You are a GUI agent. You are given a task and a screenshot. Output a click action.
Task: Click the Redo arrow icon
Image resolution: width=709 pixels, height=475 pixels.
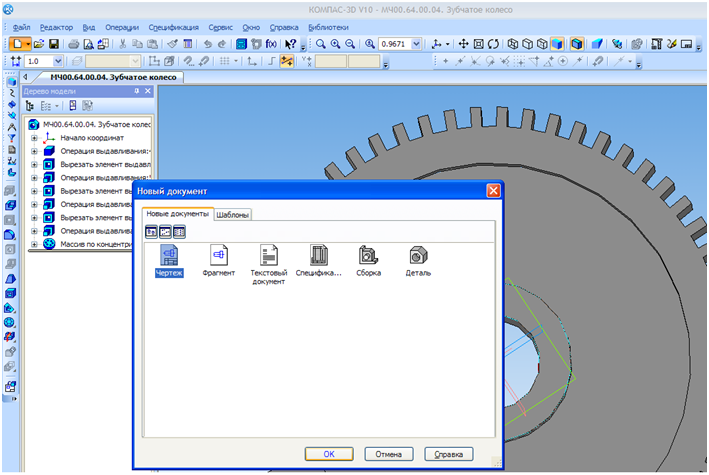(222, 44)
